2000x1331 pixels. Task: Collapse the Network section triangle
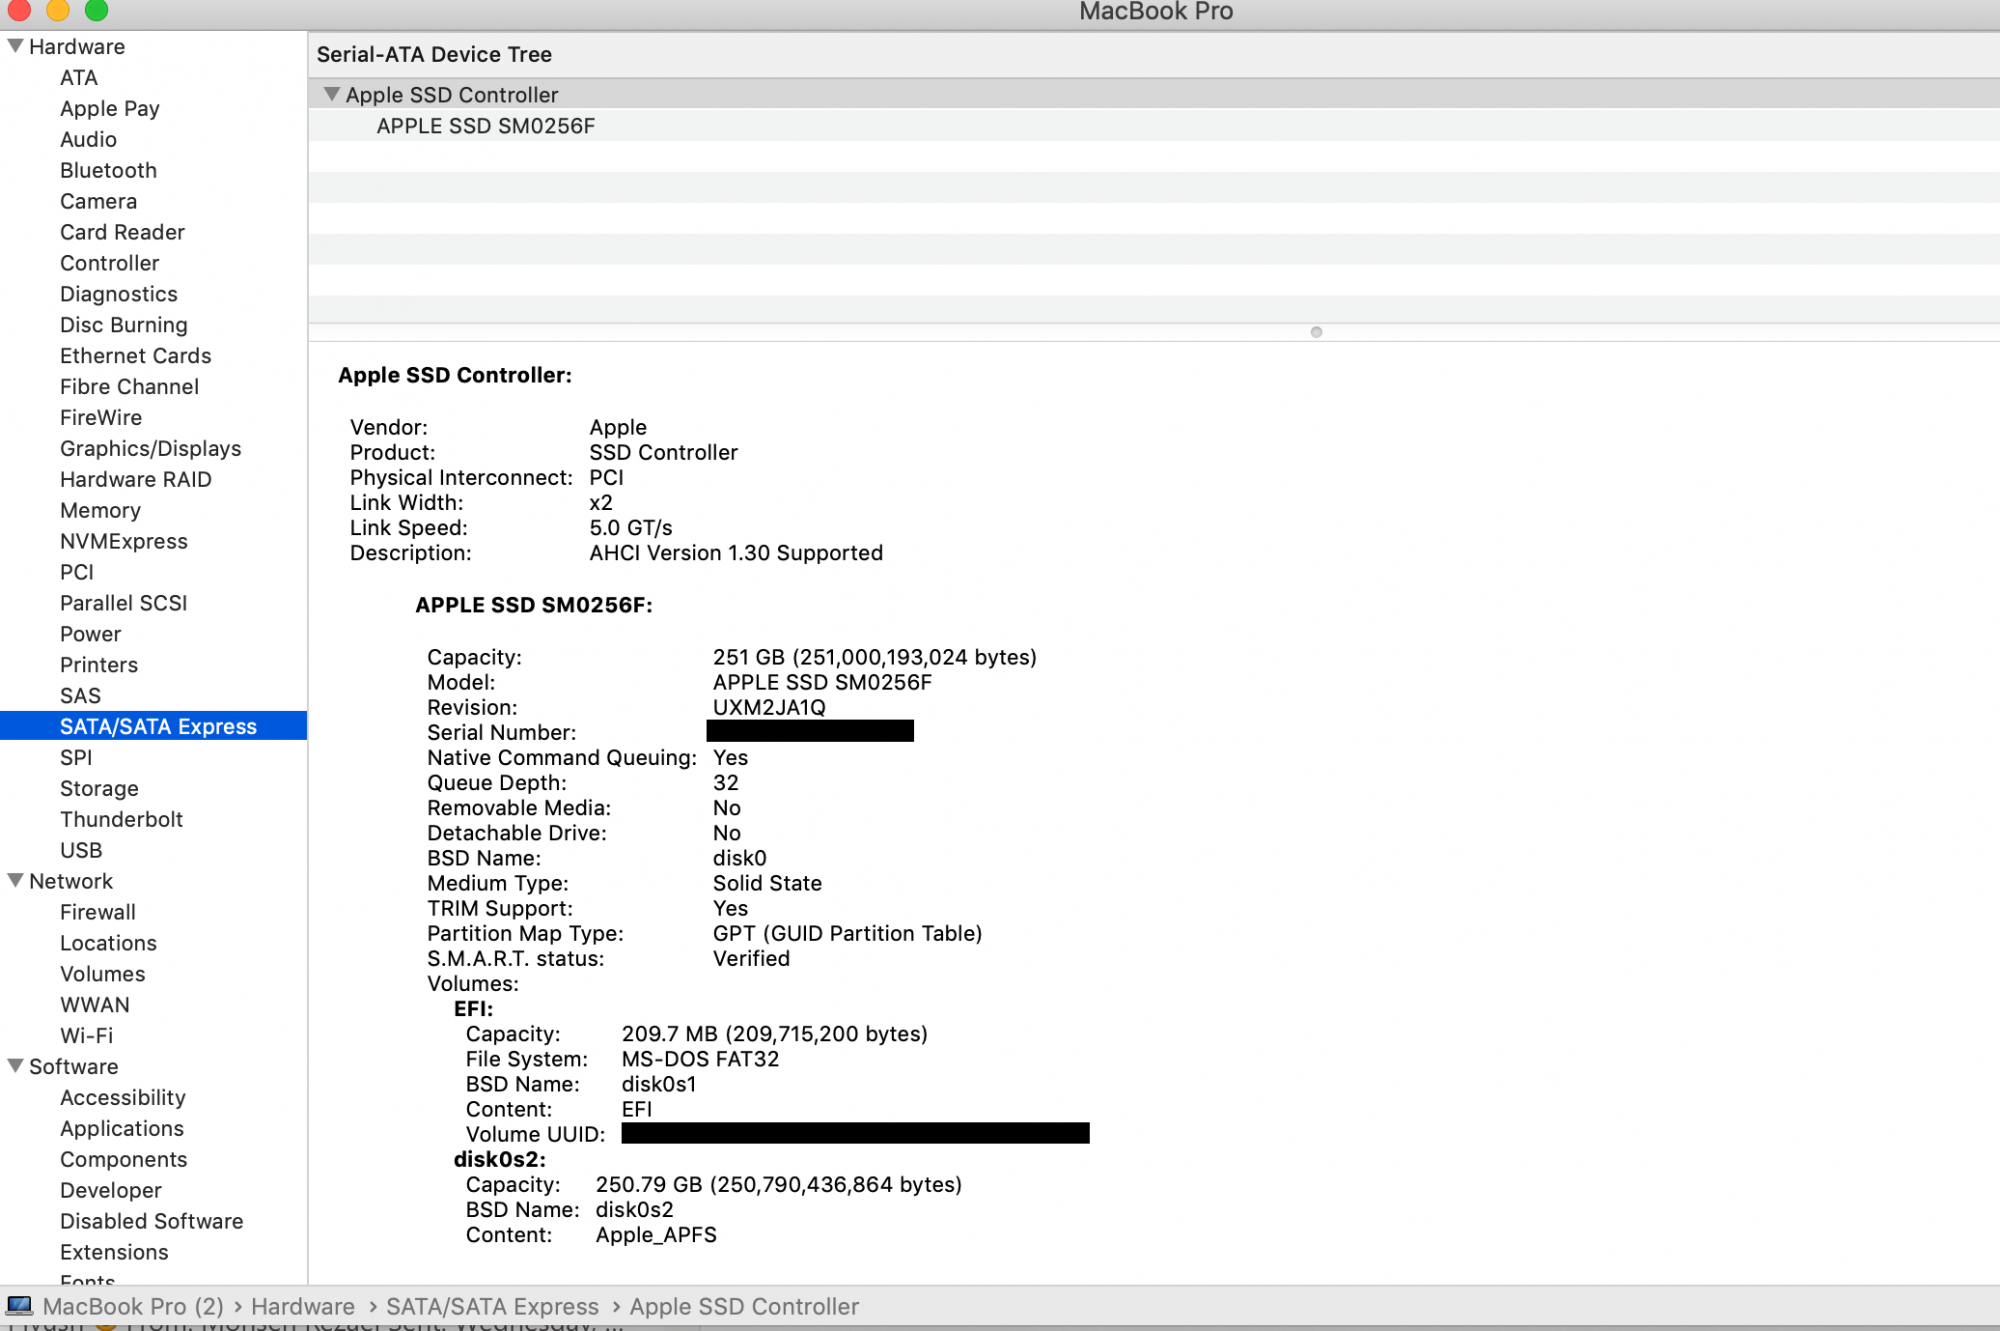click(x=15, y=881)
